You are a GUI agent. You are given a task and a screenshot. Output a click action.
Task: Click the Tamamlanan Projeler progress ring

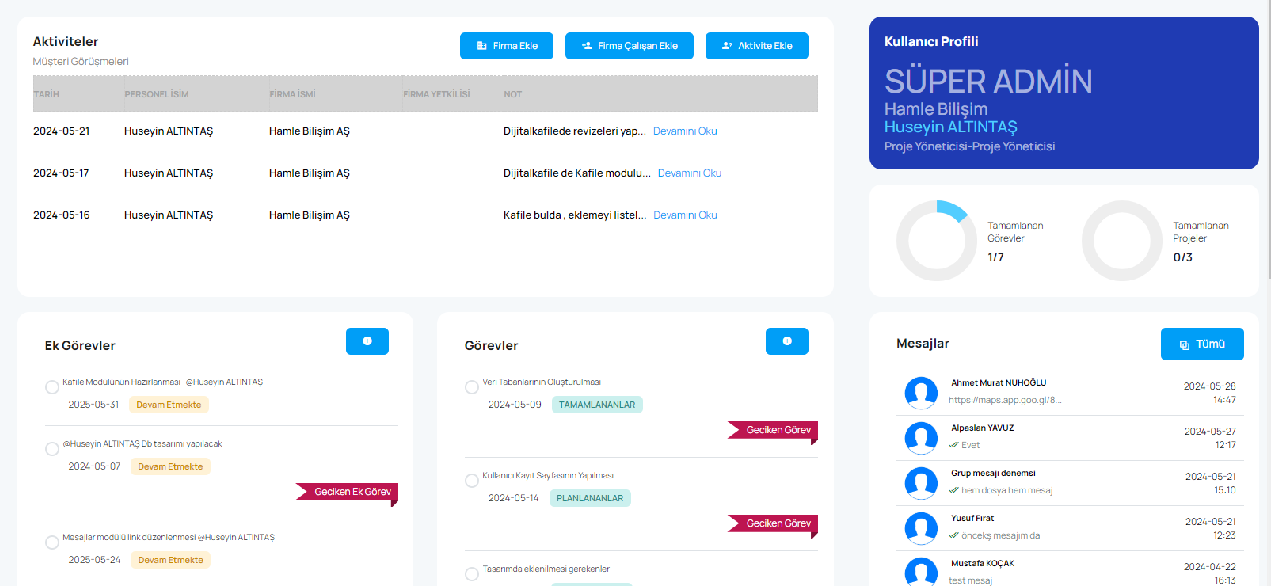click(1121, 240)
